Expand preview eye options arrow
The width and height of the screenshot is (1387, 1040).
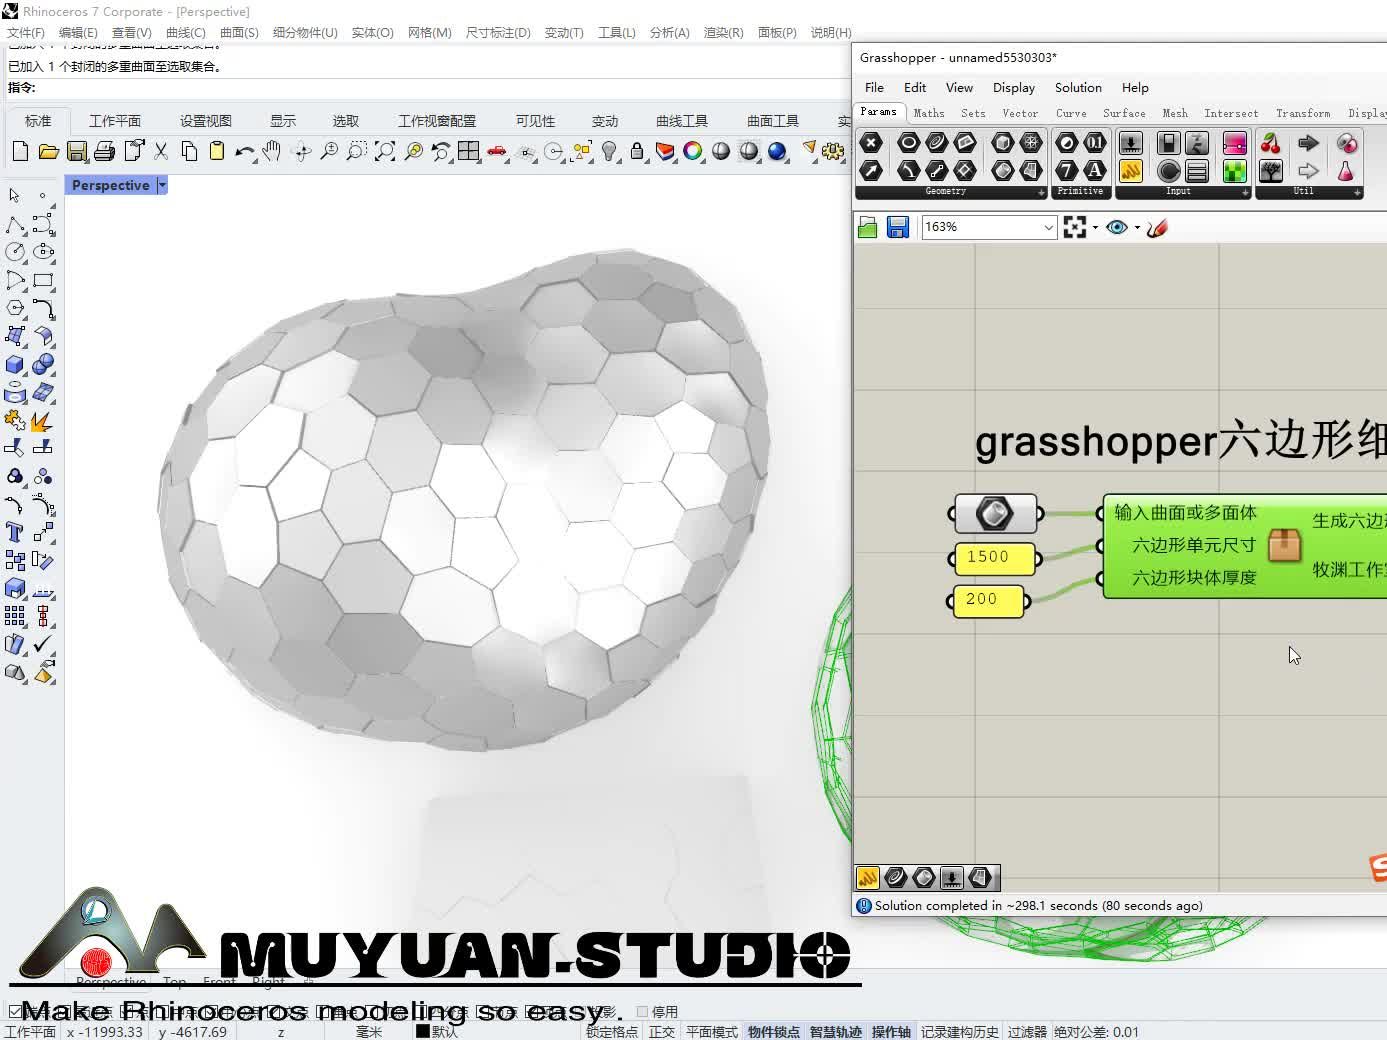[x=1137, y=228]
